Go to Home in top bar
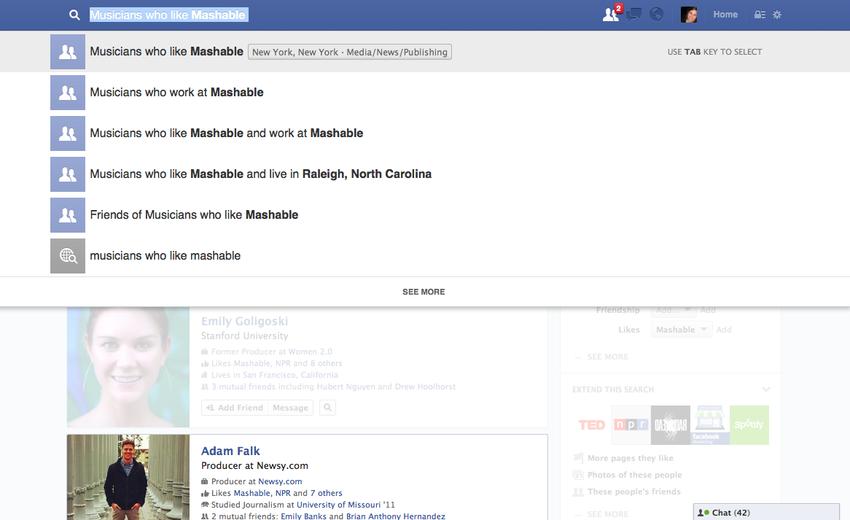 (x=725, y=15)
